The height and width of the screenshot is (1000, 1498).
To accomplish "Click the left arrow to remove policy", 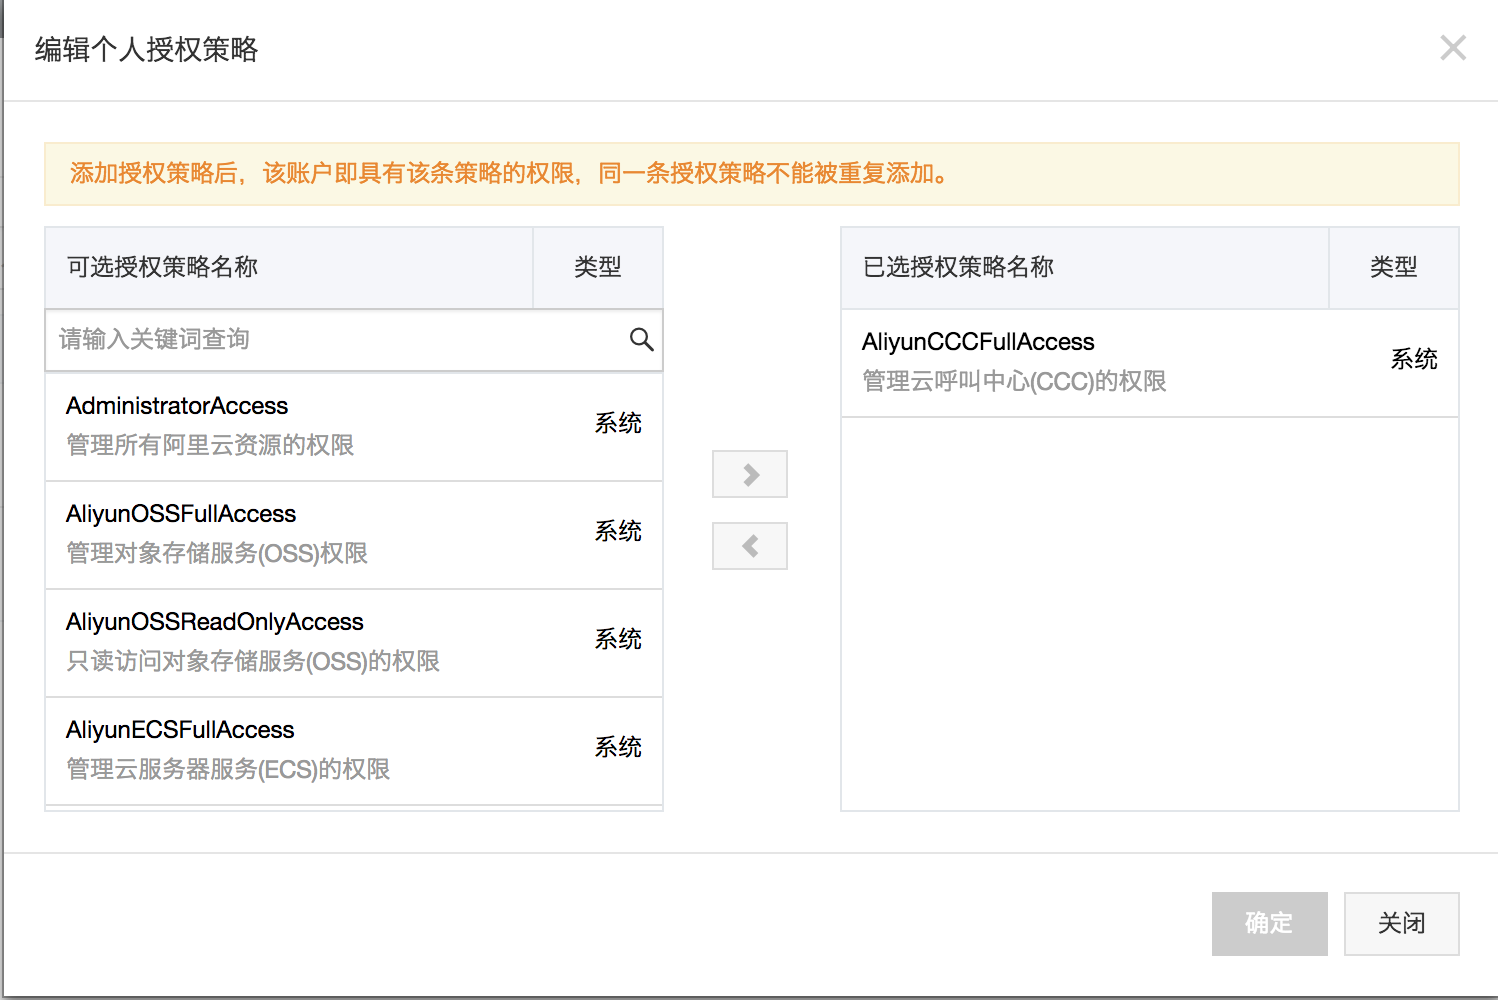I will click(x=750, y=546).
